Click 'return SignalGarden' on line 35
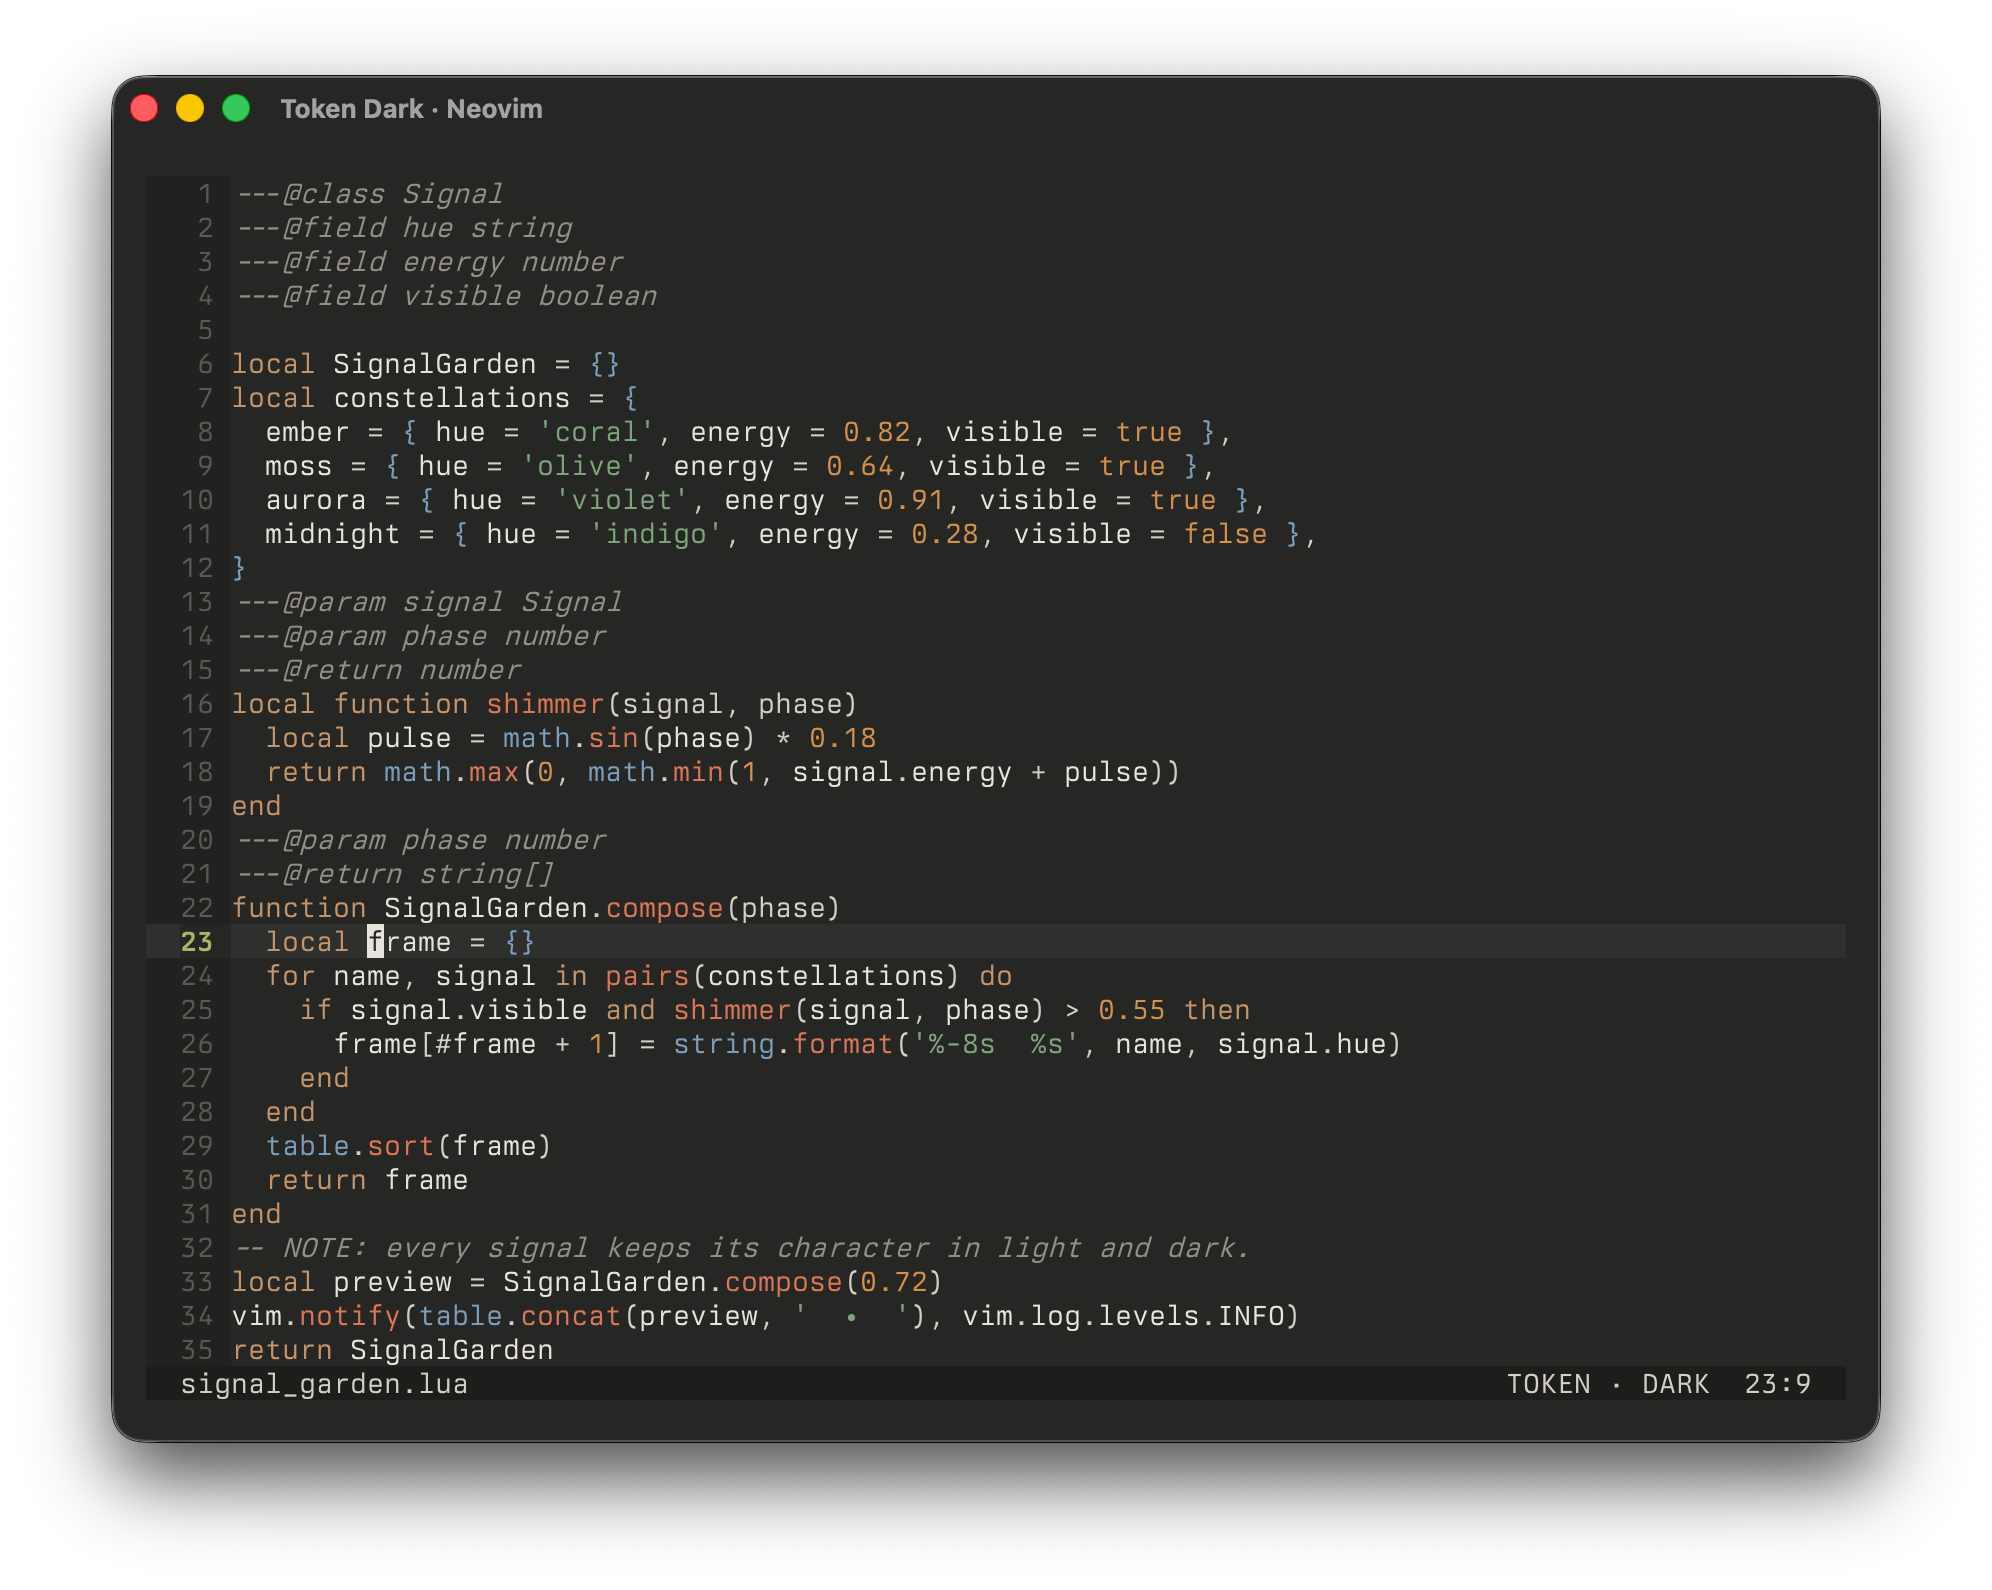The height and width of the screenshot is (1590, 1992). click(393, 1350)
